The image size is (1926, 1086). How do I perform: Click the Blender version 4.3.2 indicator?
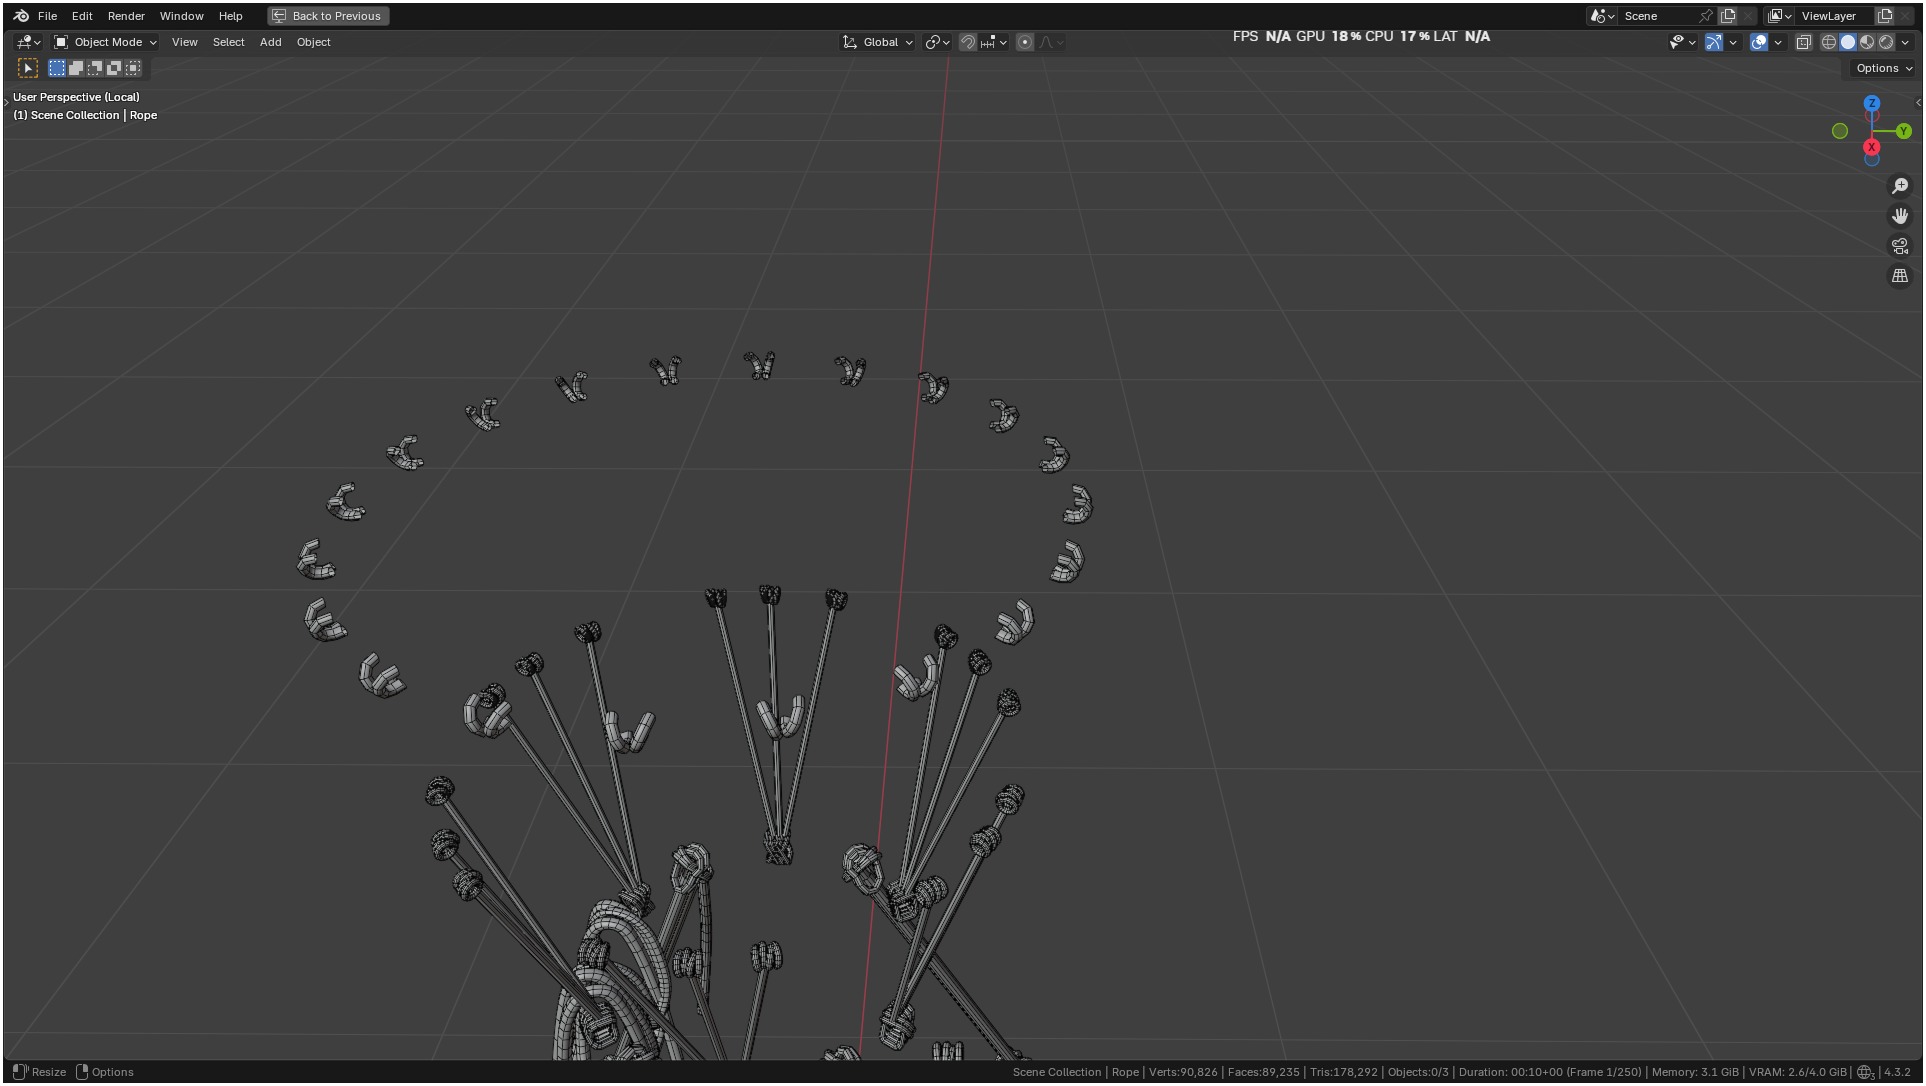click(1897, 1072)
